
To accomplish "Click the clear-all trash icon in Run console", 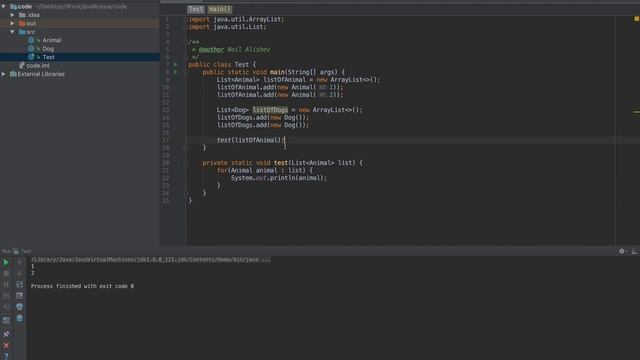I will (x=19, y=318).
